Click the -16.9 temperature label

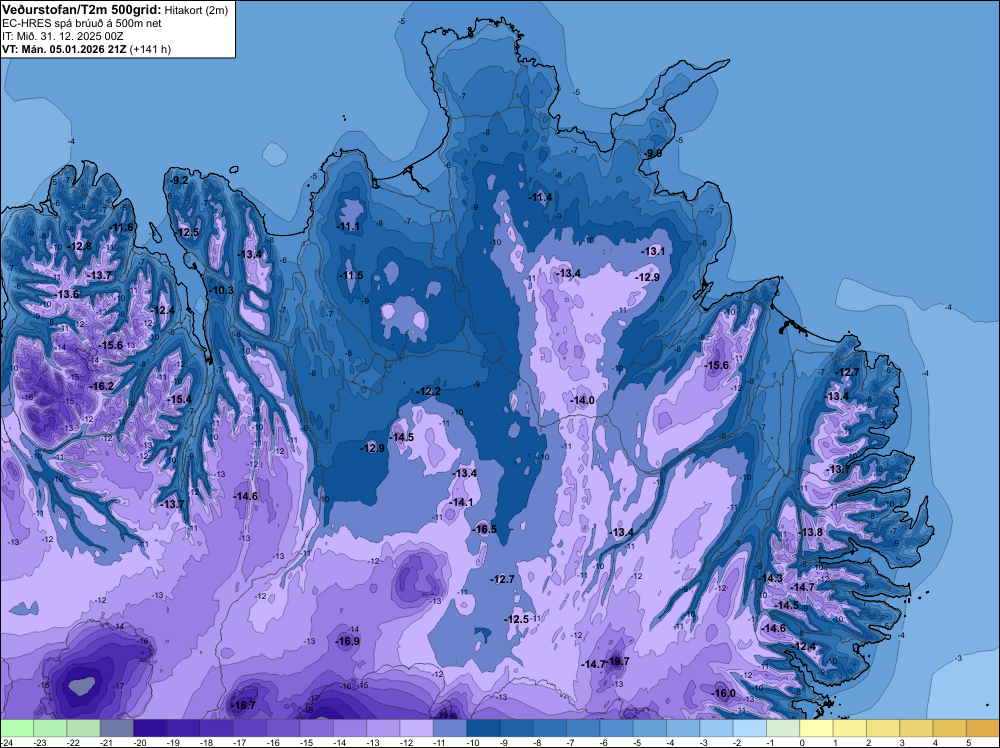tap(348, 642)
